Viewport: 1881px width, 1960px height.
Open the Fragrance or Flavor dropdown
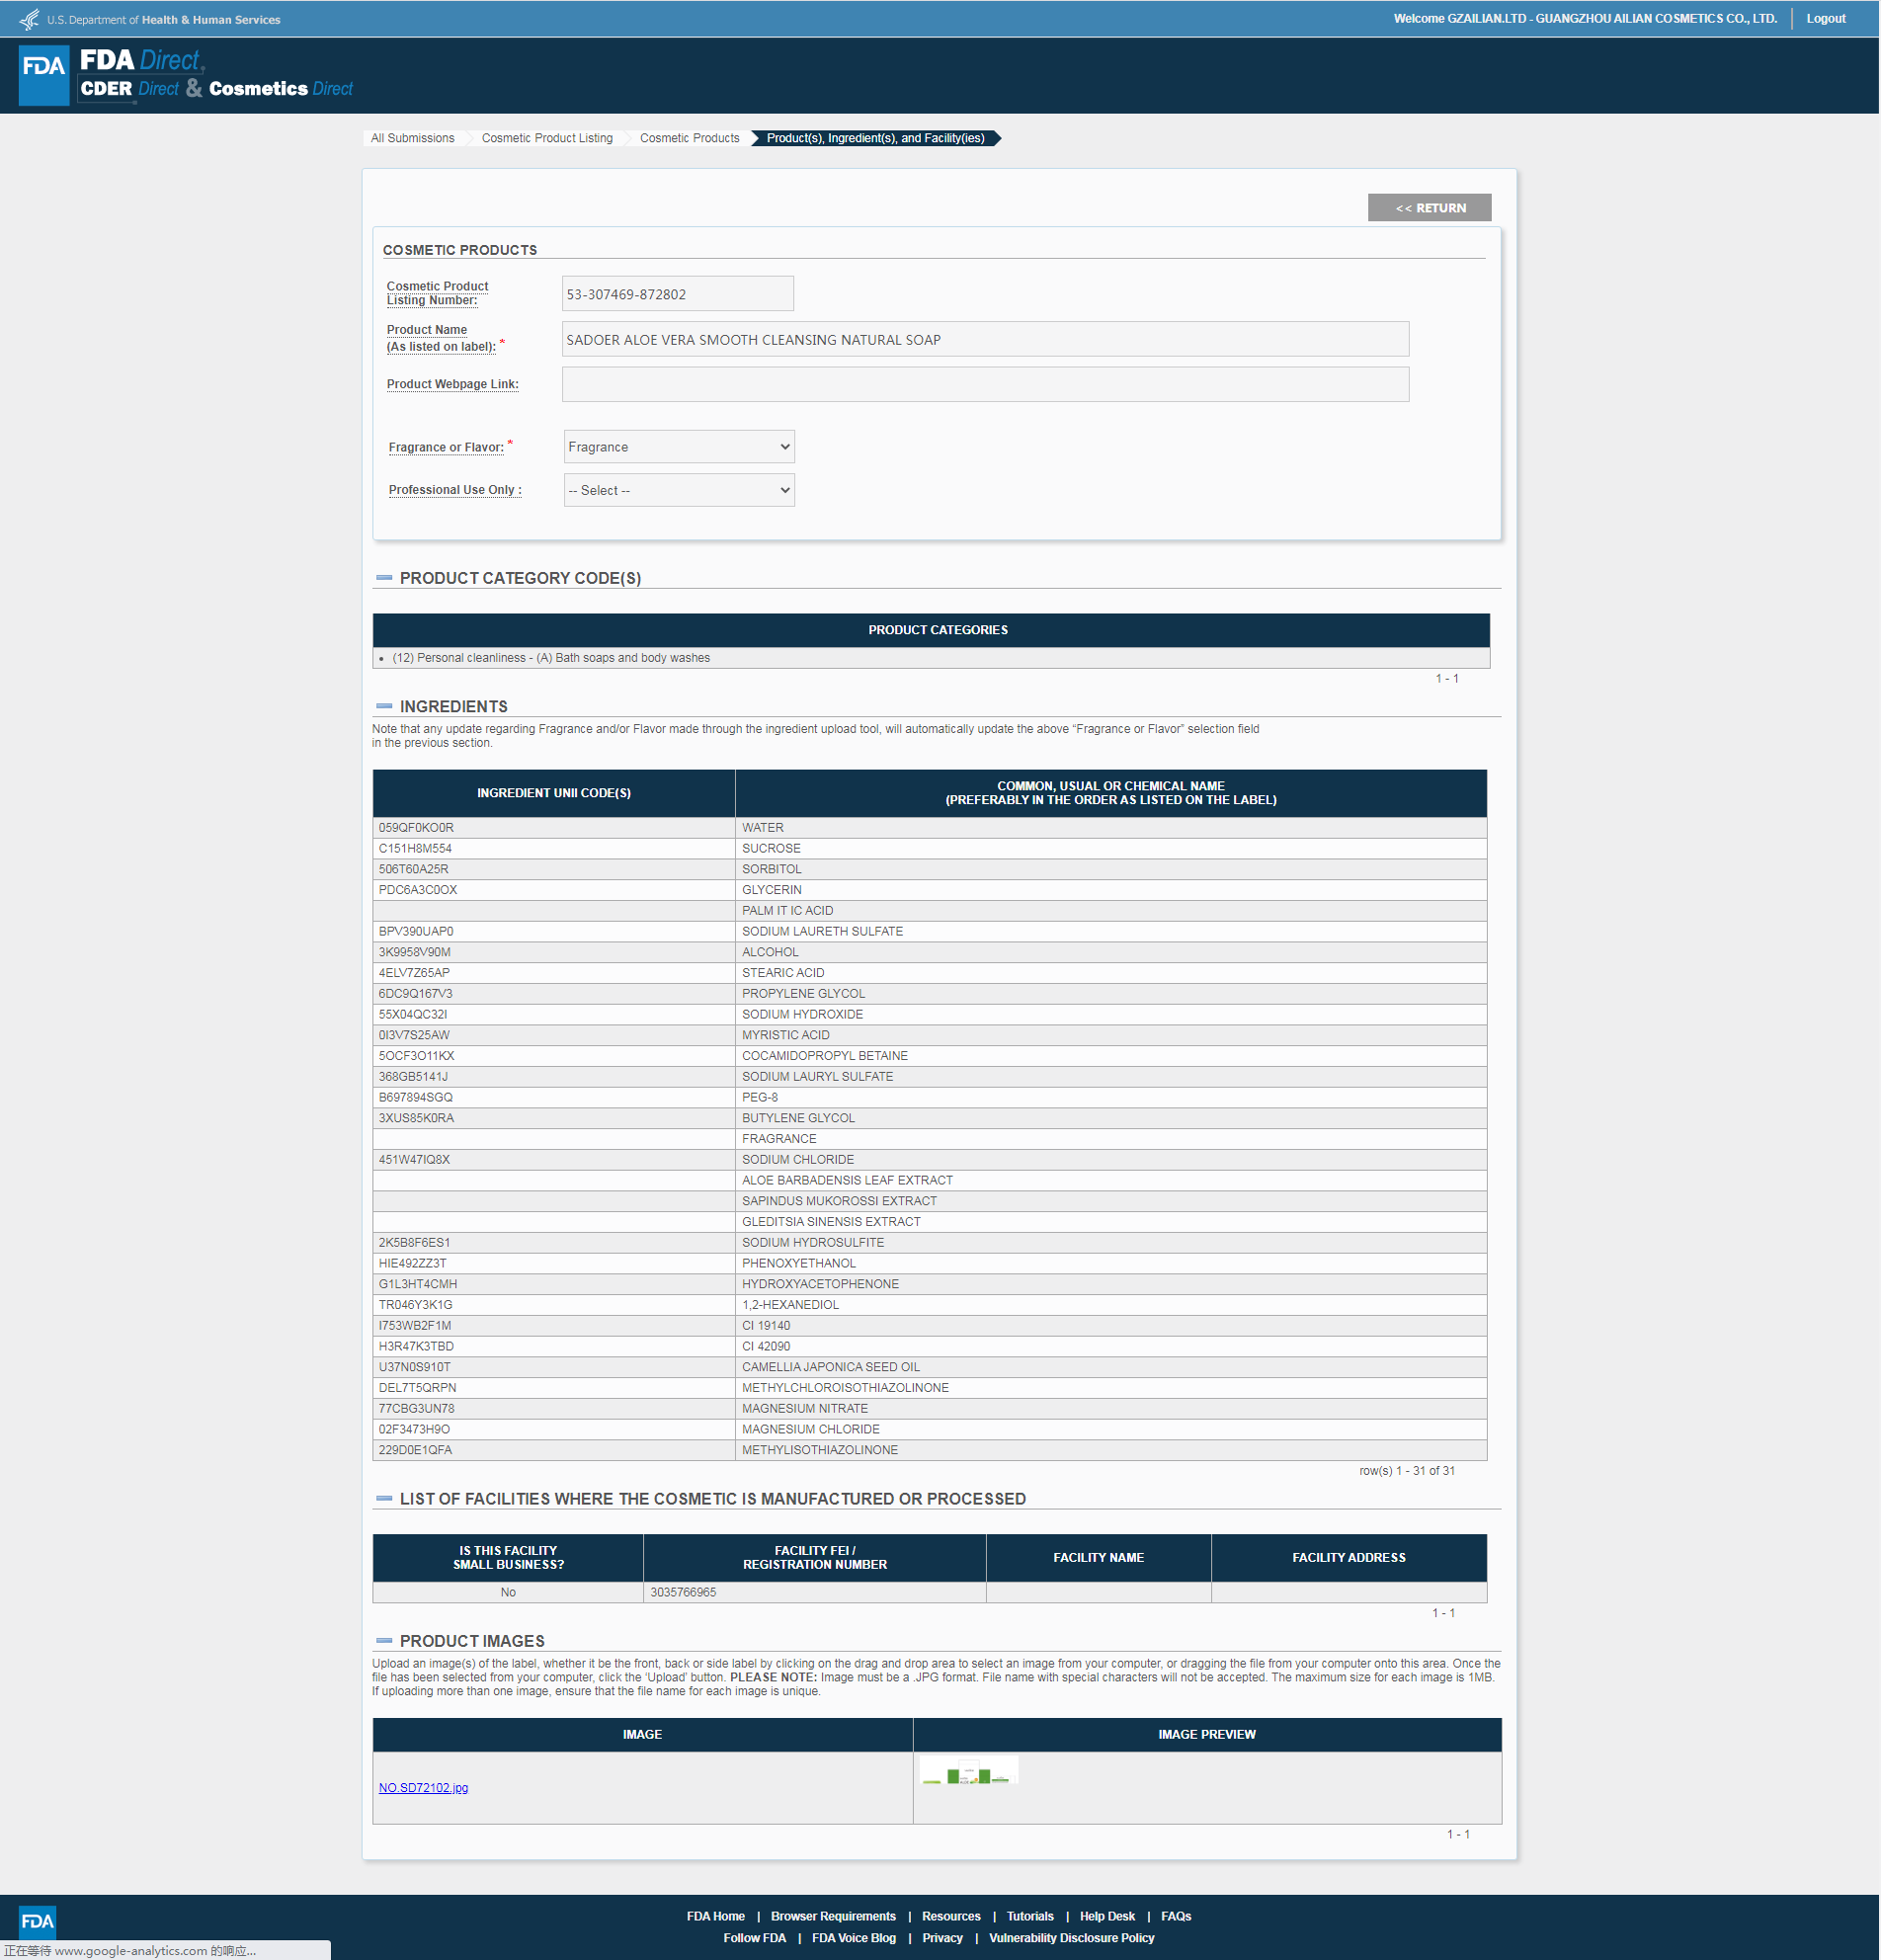pyautogui.click(x=678, y=447)
